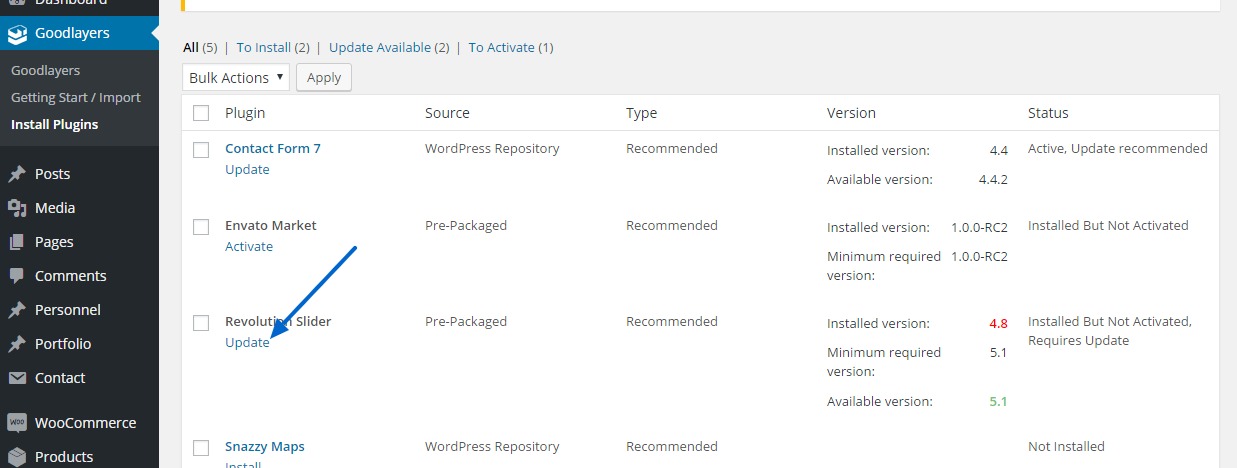This screenshot has width=1237, height=468.
Task: Open the Bulk Actions dropdown
Action: click(236, 78)
